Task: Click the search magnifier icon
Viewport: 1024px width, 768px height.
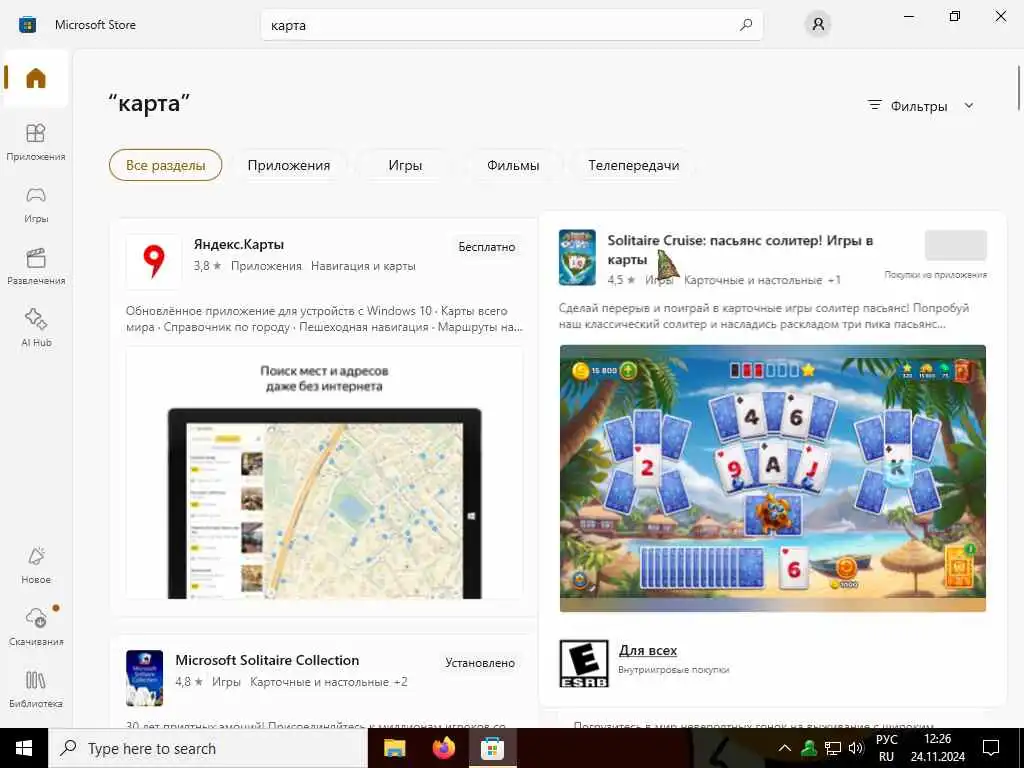Action: coord(746,25)
